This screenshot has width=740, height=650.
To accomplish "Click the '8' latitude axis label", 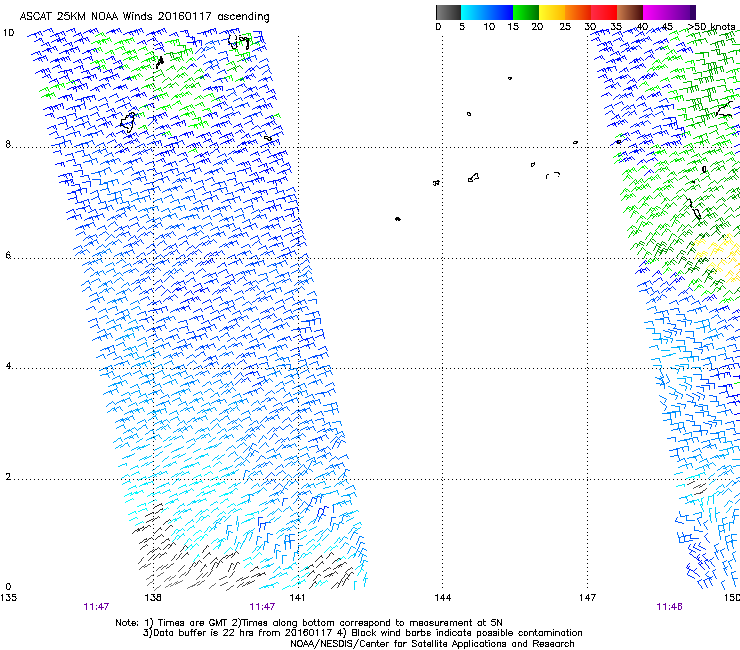I will coord(8,144).
